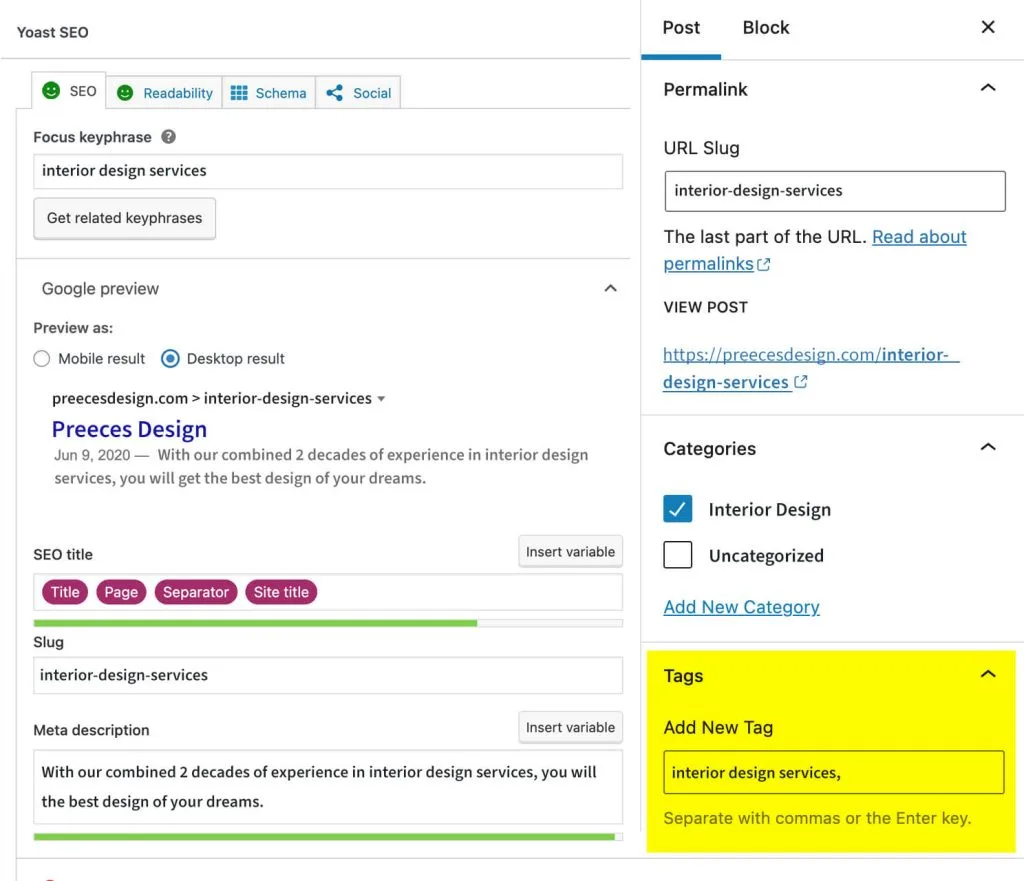Open the Focus keyphrase help icon
Viewport: 1024px width, 881px height.
click(x=168, y=136)
